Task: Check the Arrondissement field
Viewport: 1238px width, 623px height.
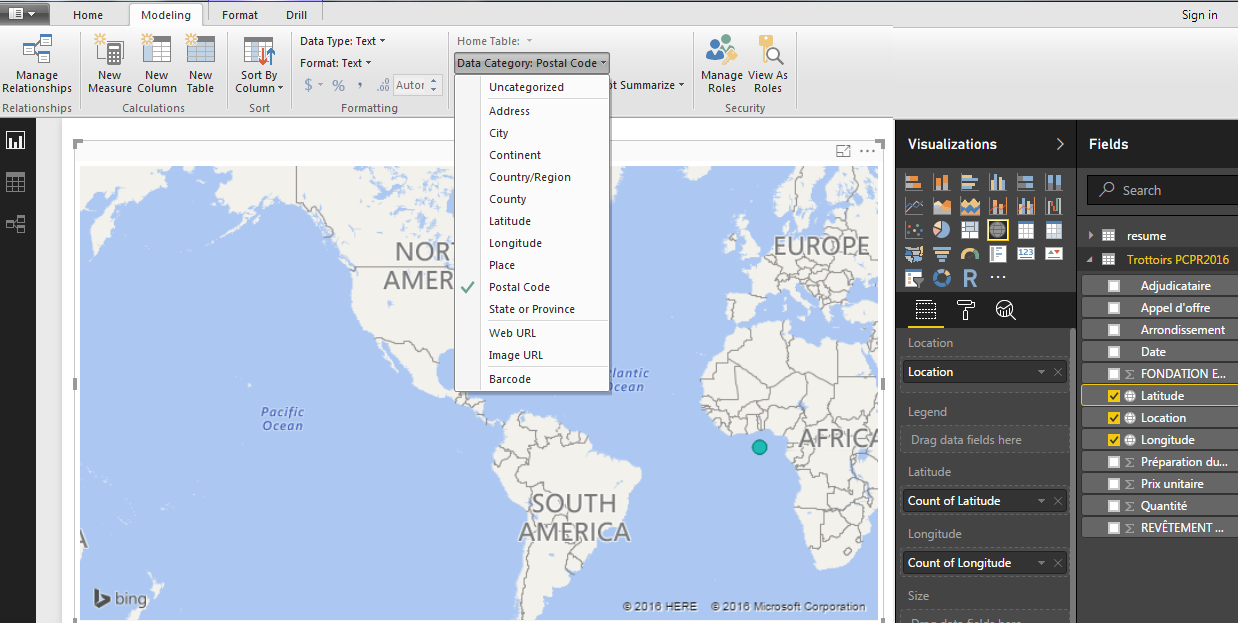Action: (x=1114, y=330)
